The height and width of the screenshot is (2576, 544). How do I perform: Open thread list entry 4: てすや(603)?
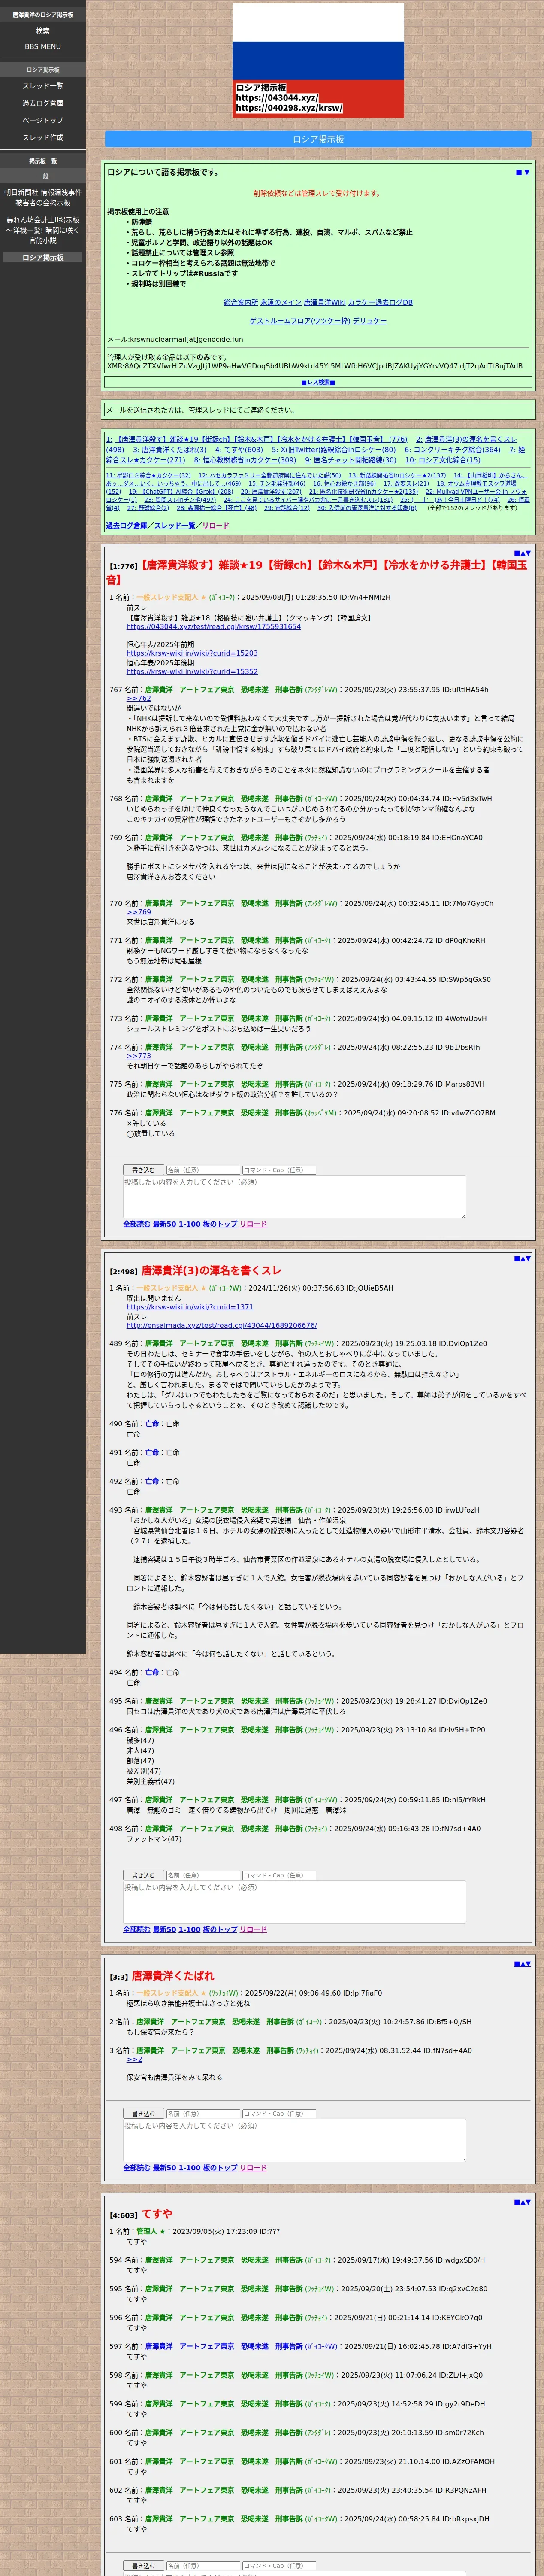tap(239, 450)
